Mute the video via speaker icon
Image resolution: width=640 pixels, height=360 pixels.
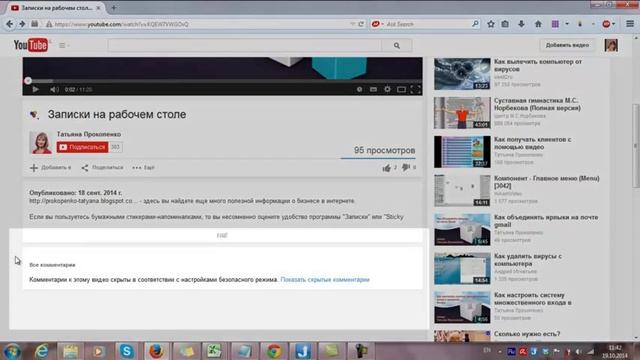click(54, 89)
